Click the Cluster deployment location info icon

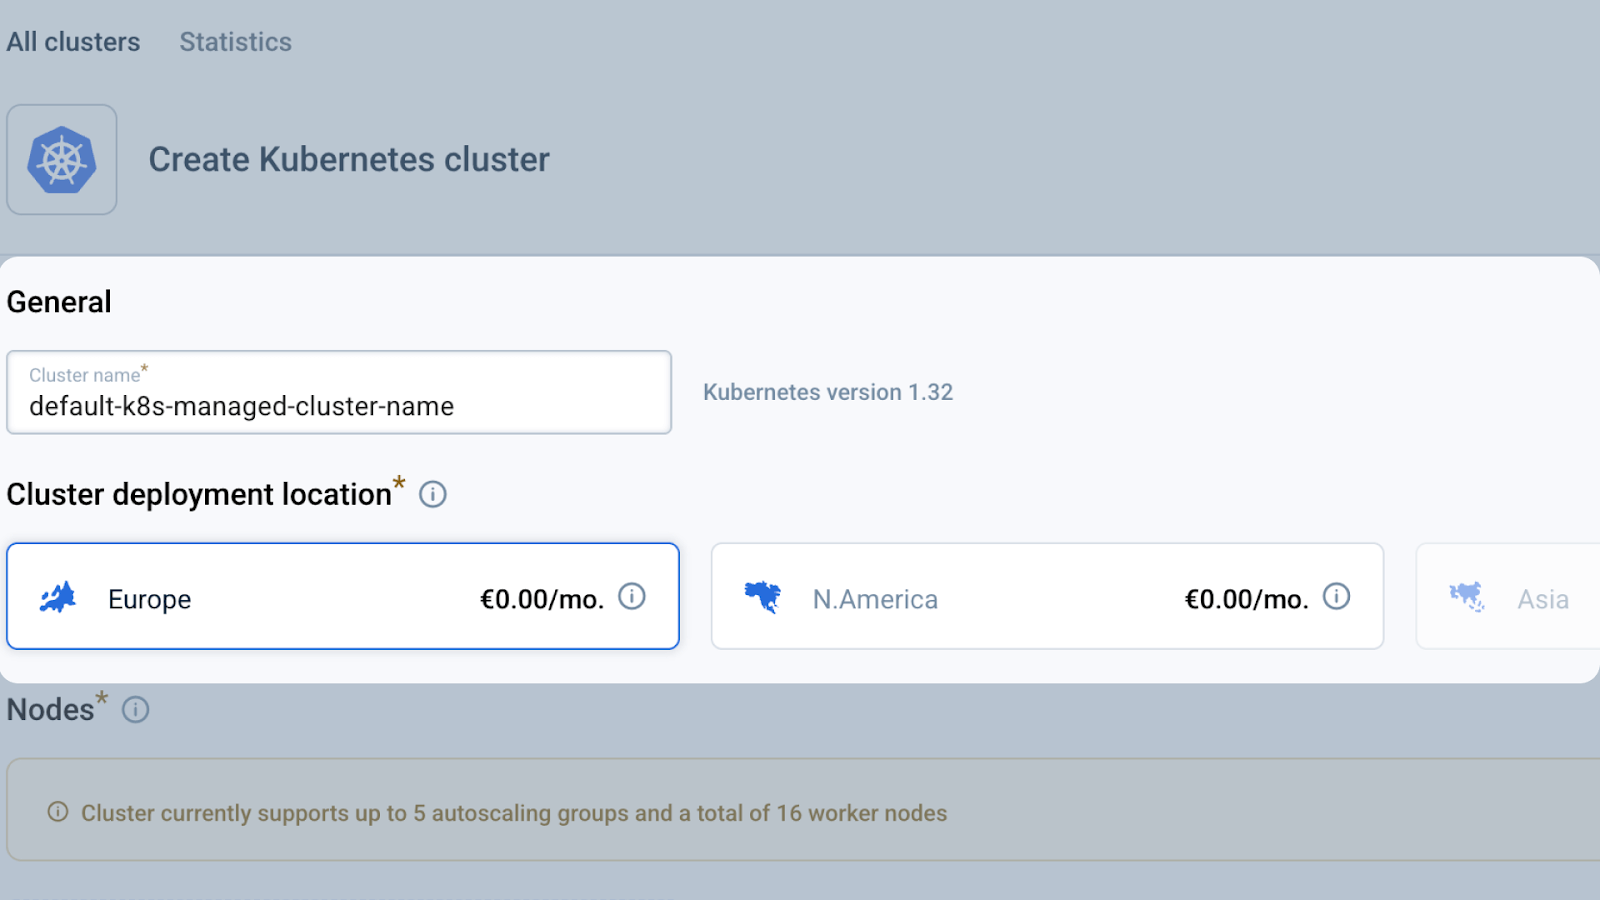433,494
